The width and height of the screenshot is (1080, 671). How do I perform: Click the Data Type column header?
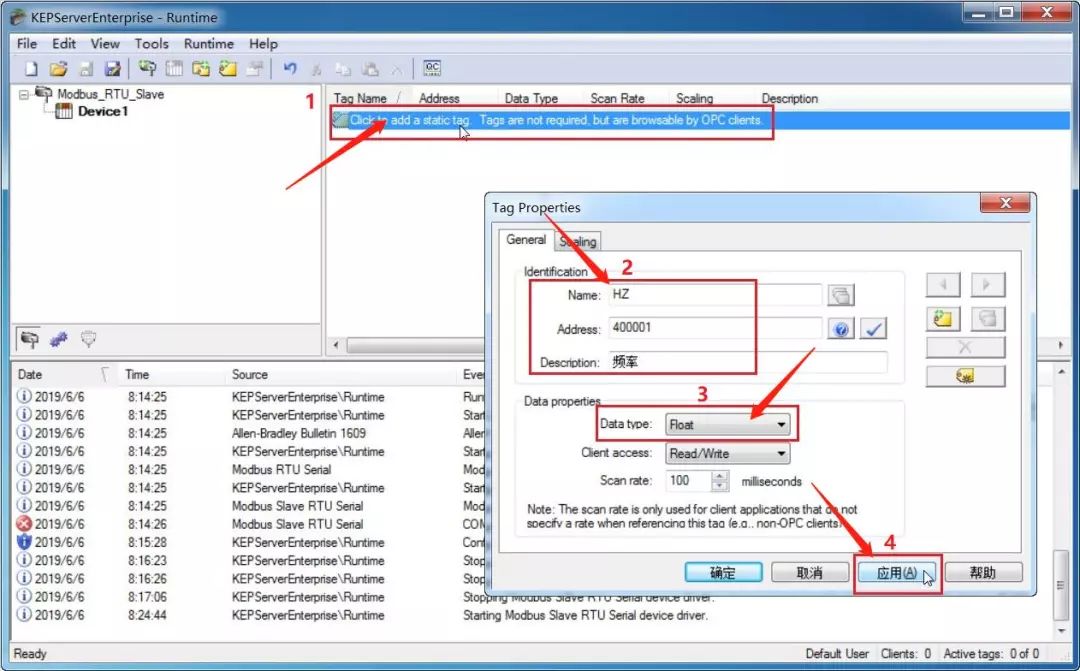tap(540, 99)
